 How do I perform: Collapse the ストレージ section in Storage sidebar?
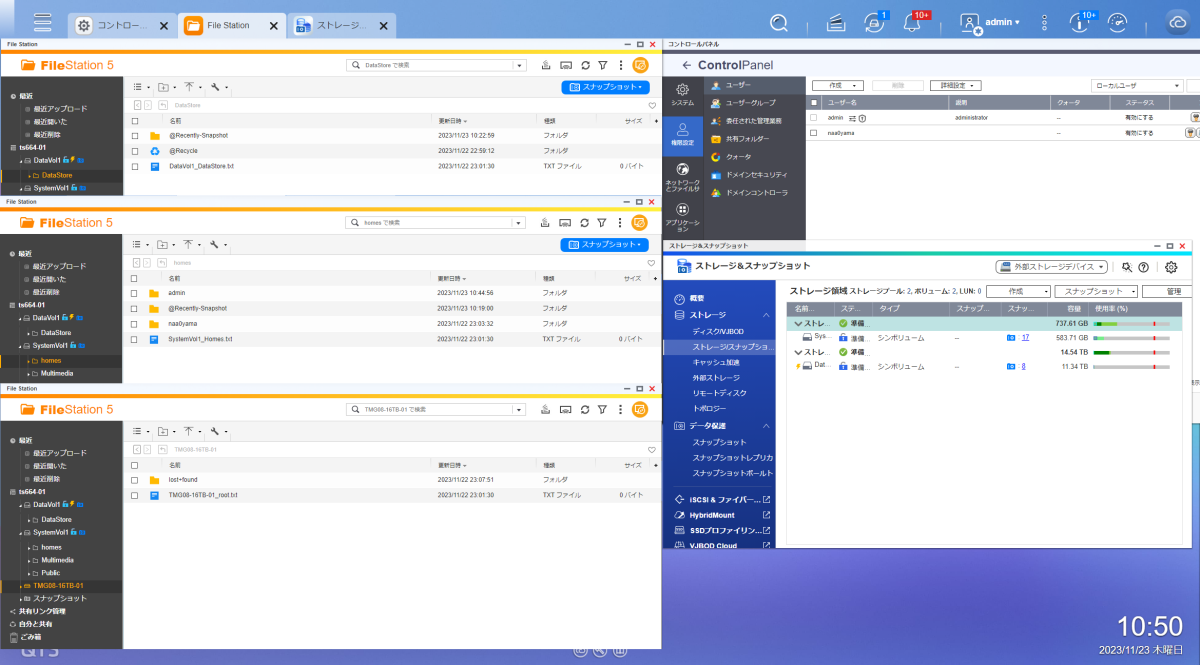point(766,316)
